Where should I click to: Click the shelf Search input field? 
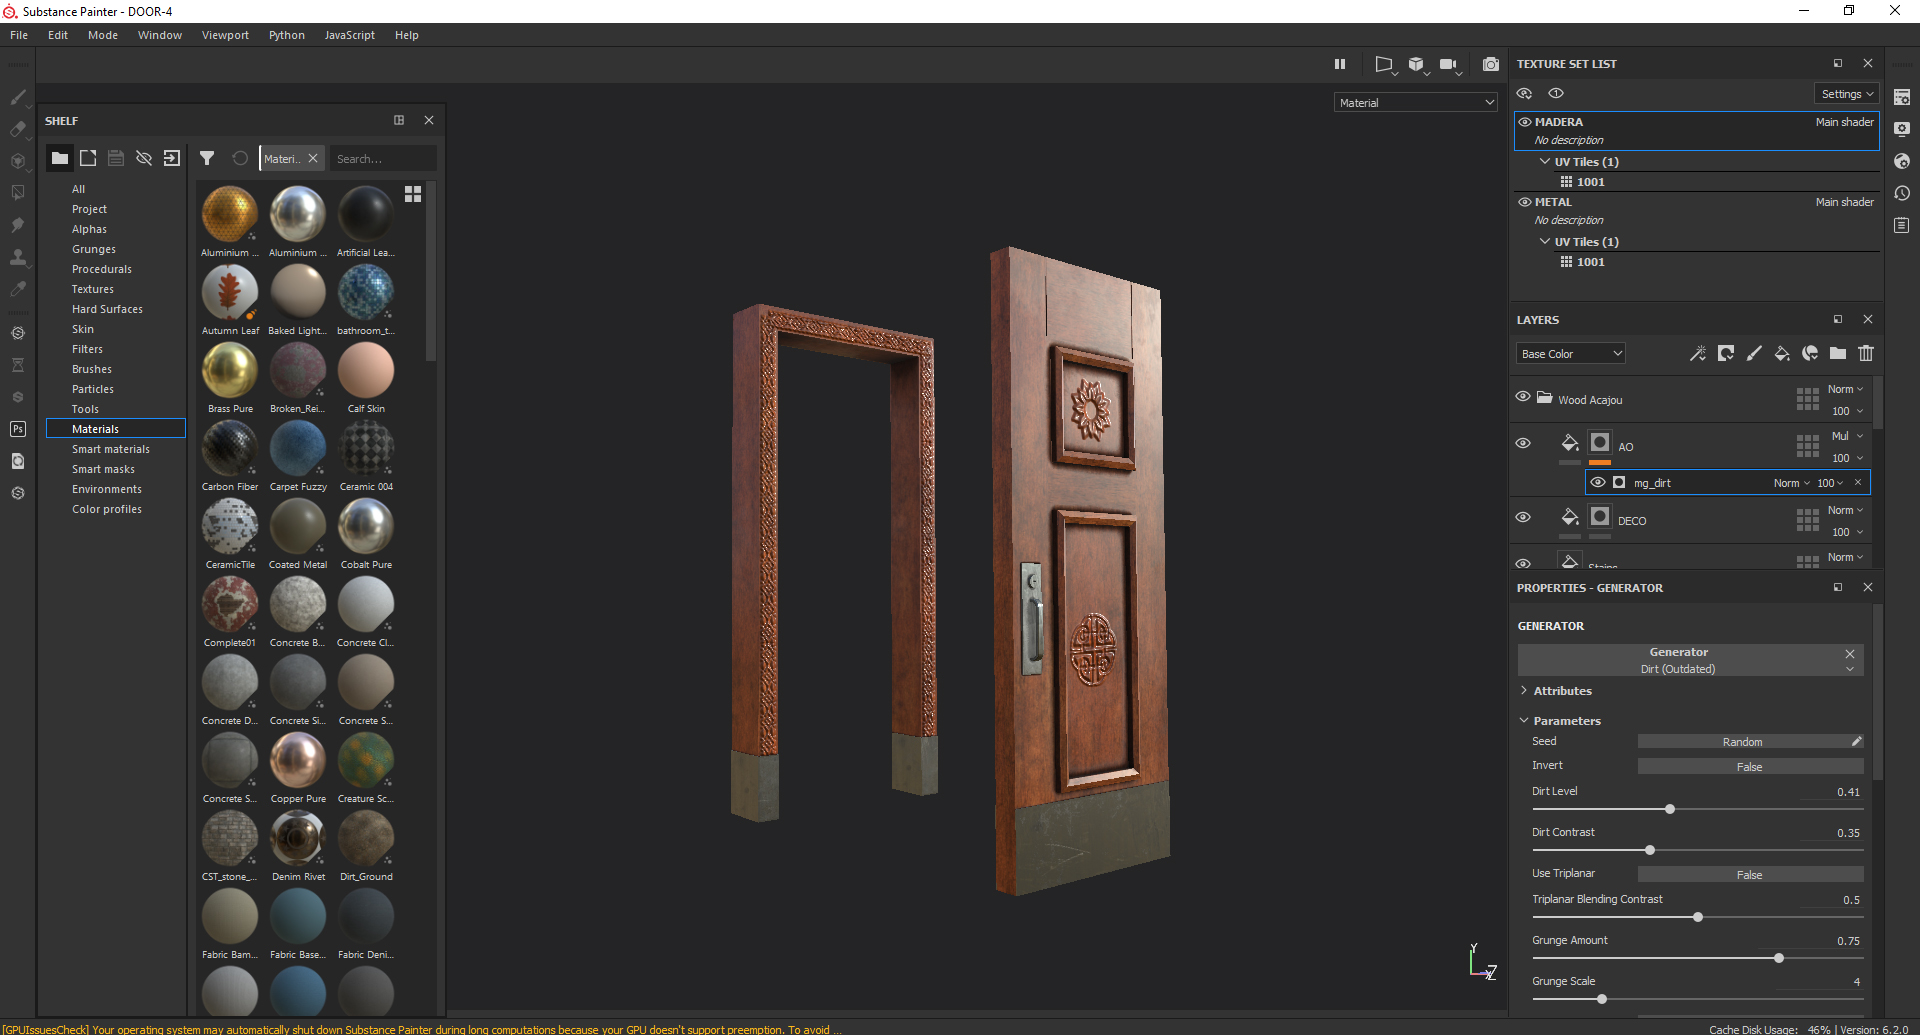coord(383,158)
